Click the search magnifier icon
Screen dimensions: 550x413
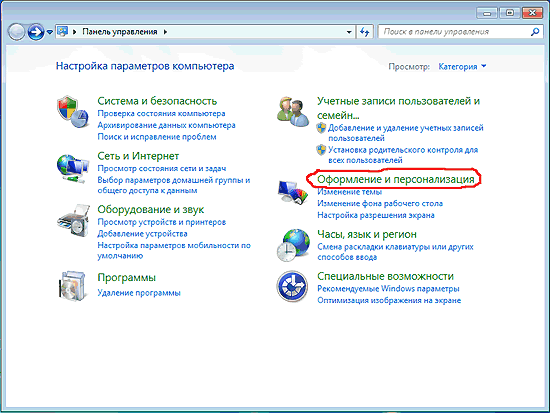pos(535,32)
